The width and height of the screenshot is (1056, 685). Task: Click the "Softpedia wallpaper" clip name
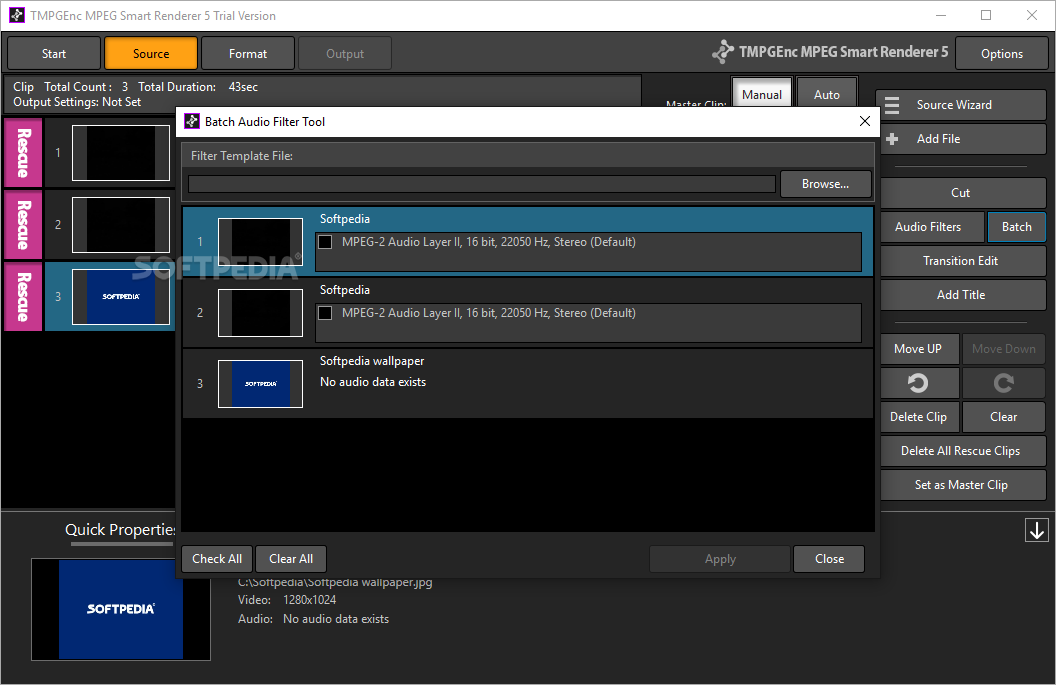[372, 361]
